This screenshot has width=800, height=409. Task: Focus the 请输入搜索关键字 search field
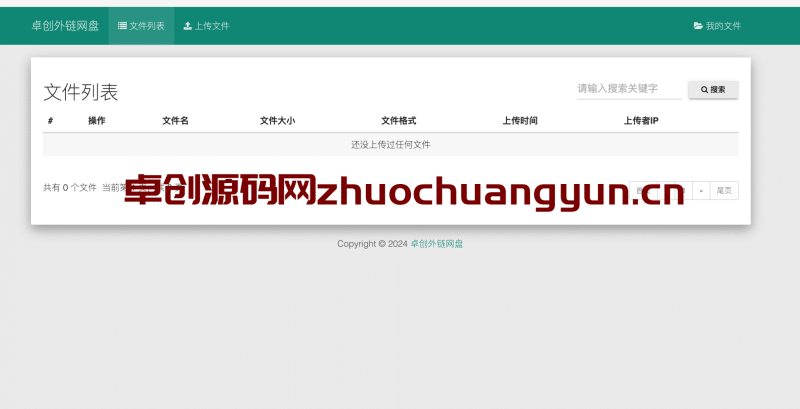click(x=630, y=89)
